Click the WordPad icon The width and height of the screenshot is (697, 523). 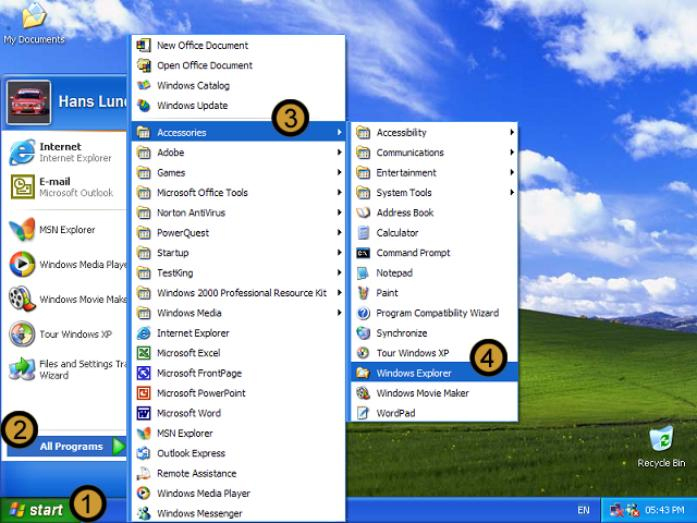pos(363,413)
